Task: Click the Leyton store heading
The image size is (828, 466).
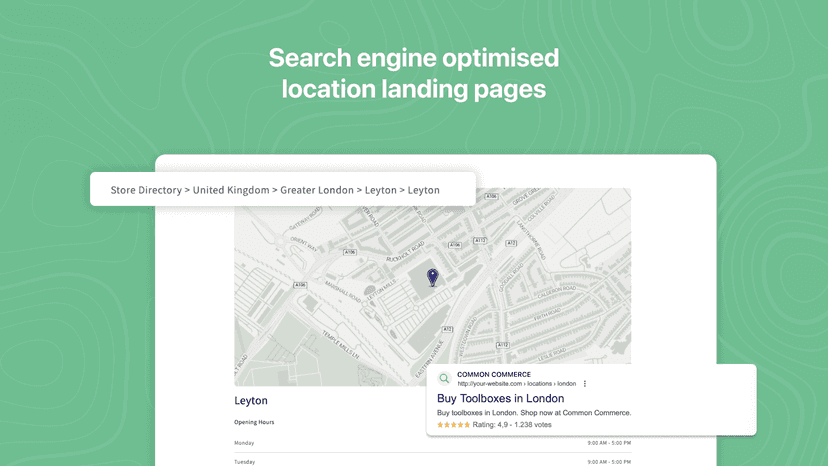Action: tap(251, 400)
